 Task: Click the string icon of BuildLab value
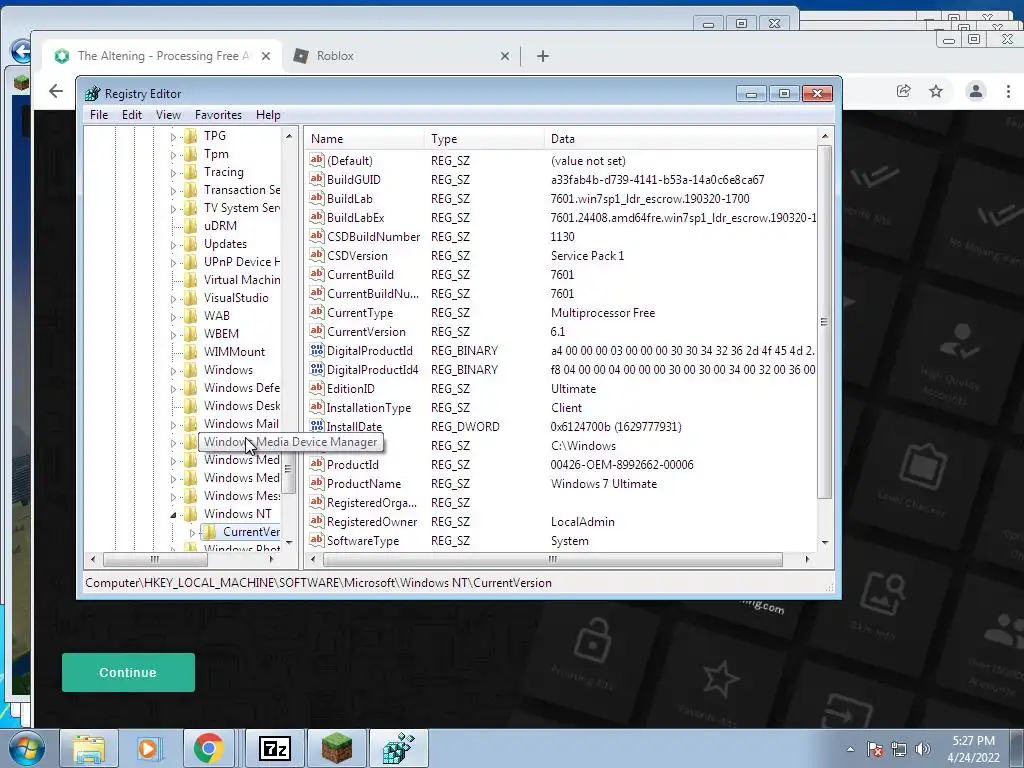click(x=317, y=198)
